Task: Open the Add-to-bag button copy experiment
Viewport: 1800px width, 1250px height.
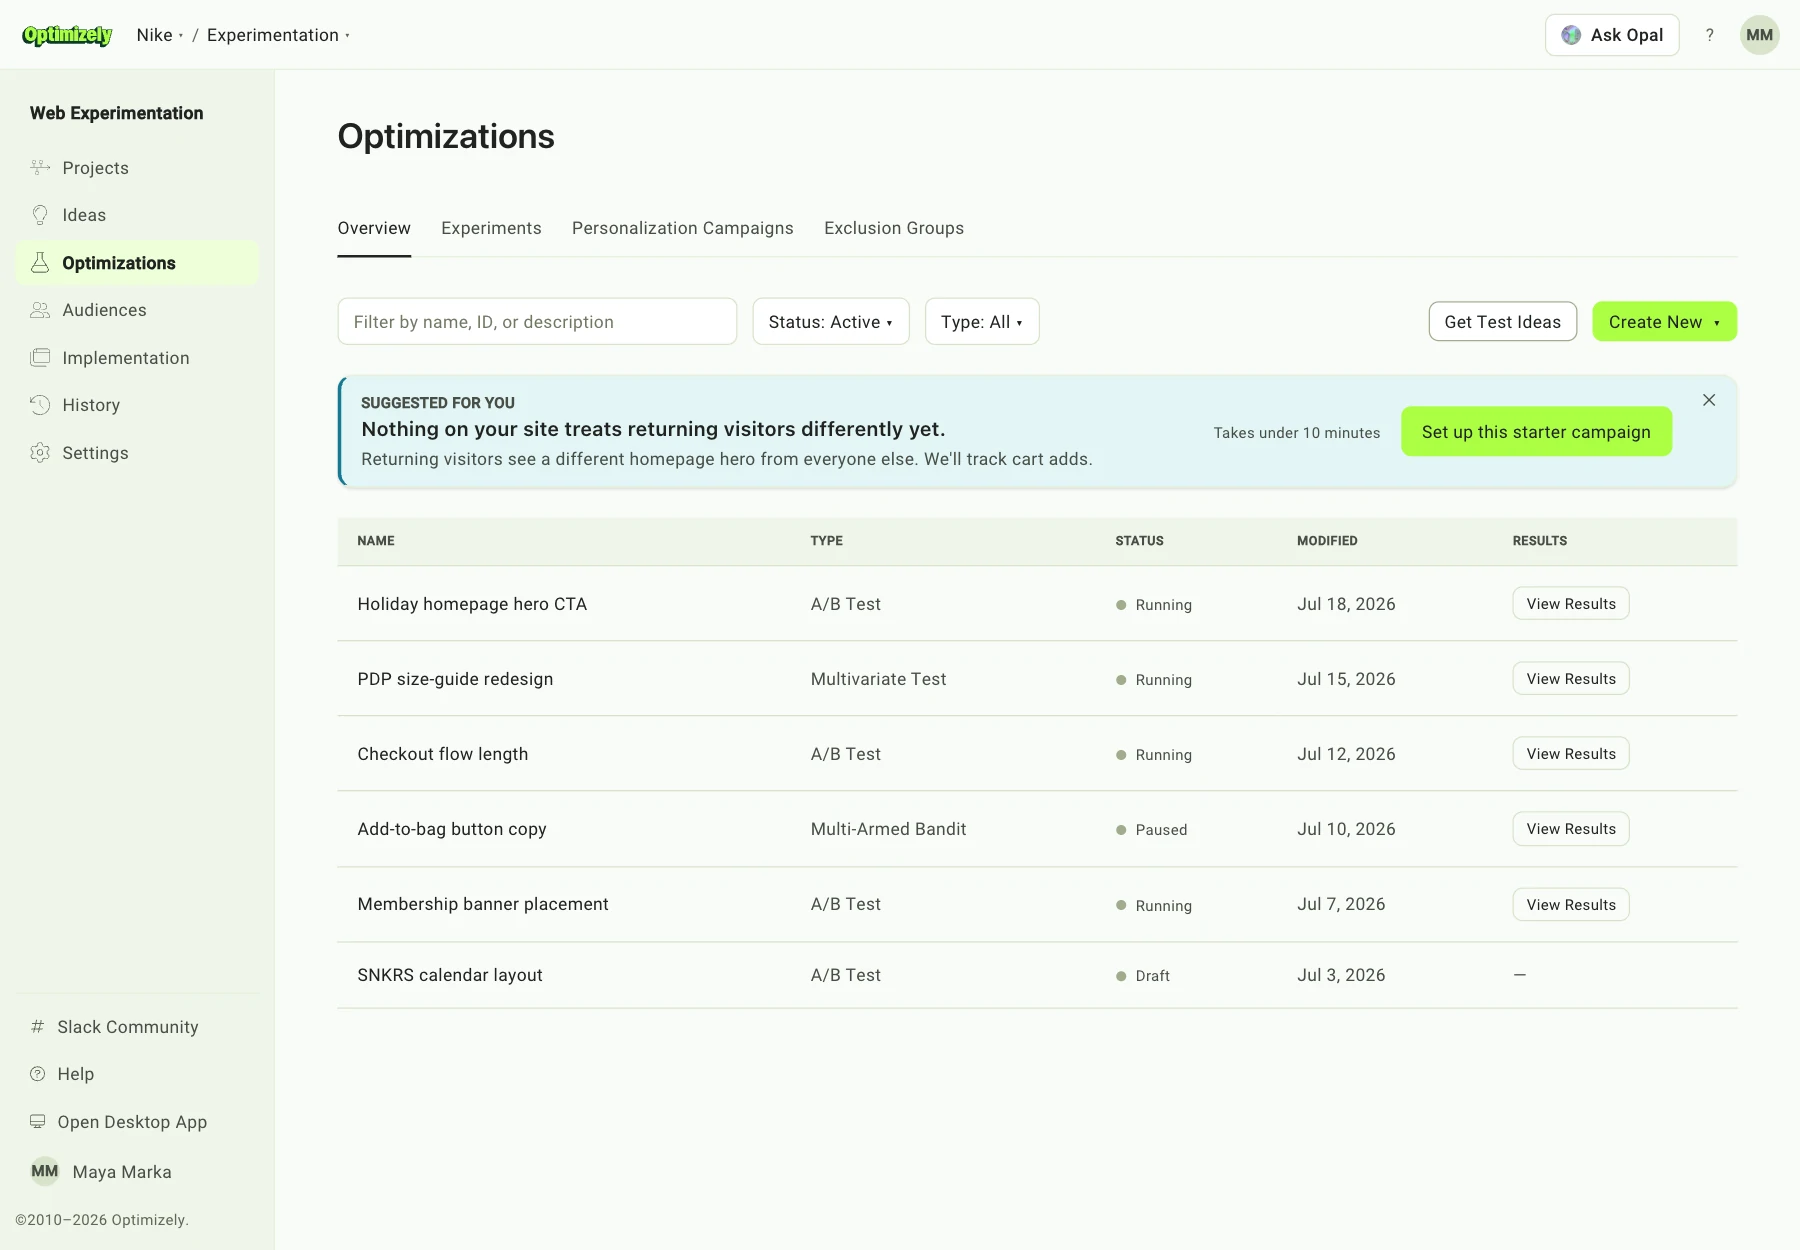Action: coord(452,829)
